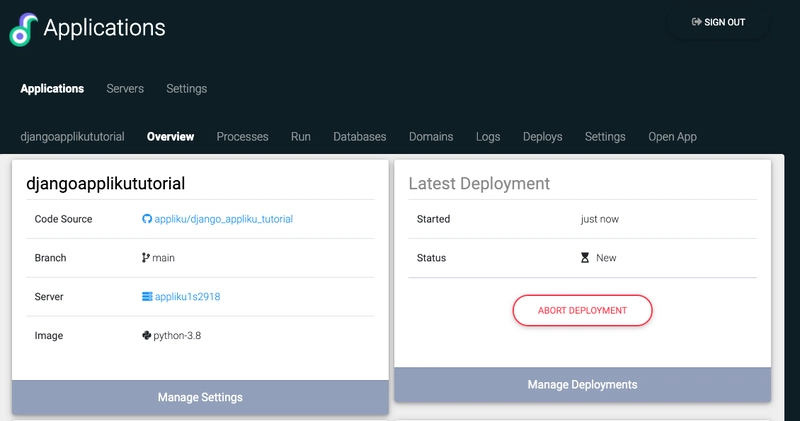Switch to the Overview tab

170,137
